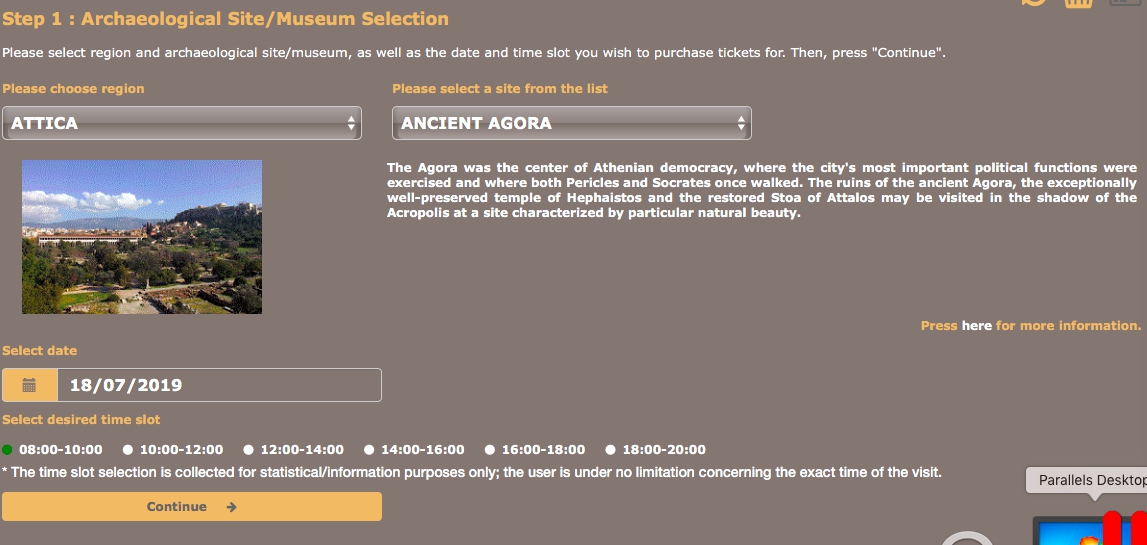Click the date field showing 18/07/2019
The height and width of the screenshot is (545, 1147).
(218, 385)
